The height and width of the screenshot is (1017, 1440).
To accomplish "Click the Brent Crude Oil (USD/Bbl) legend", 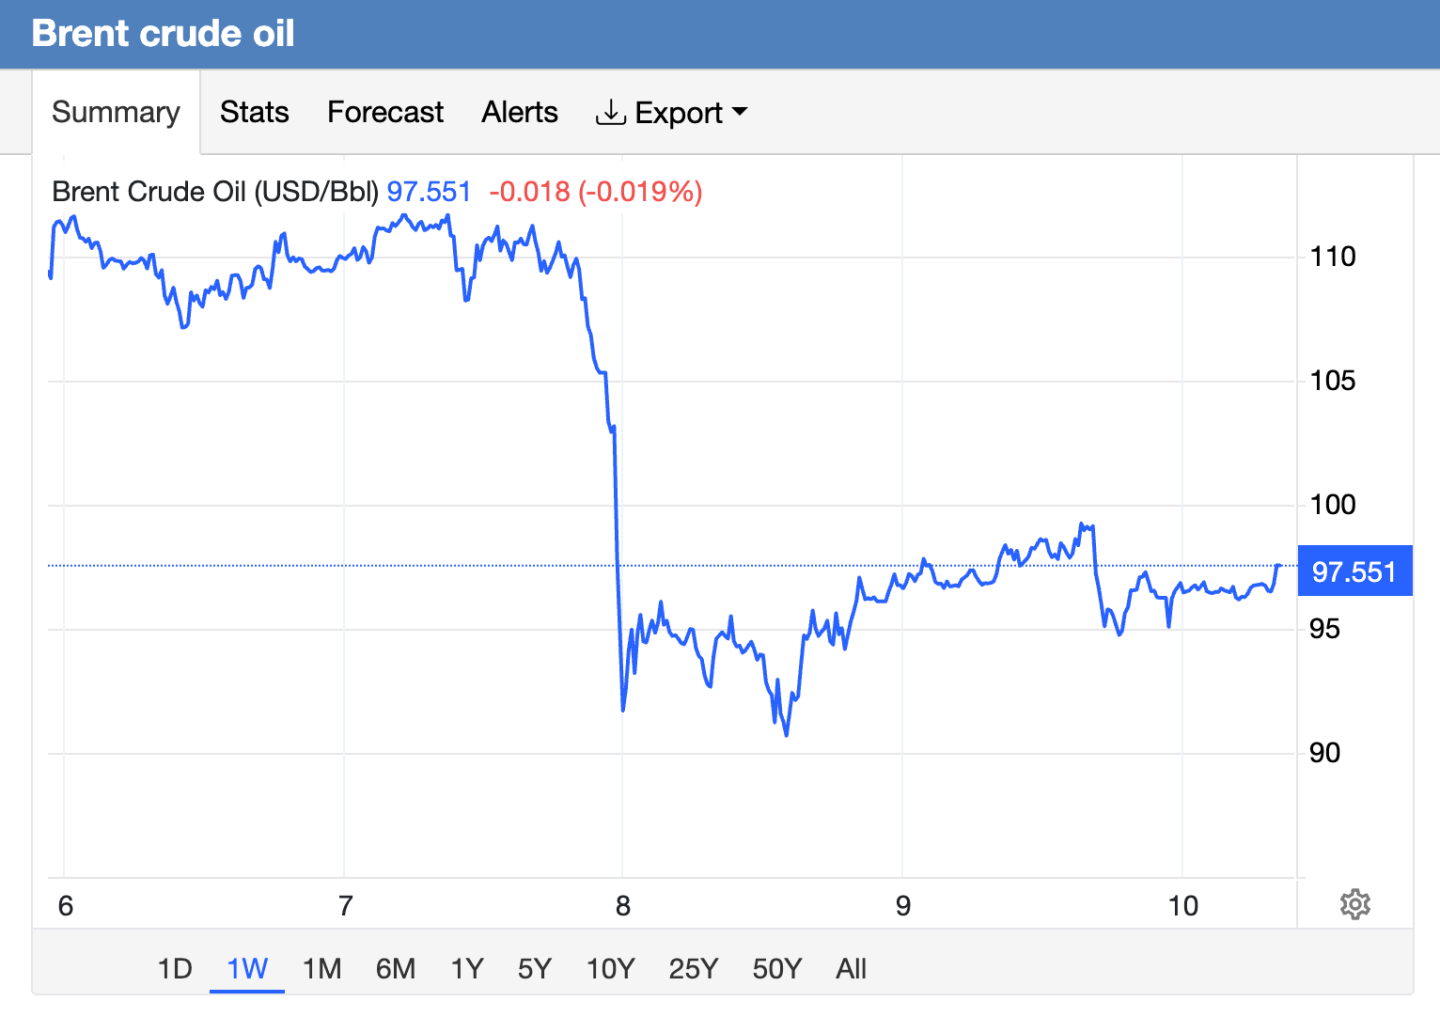I will [215, 191].
